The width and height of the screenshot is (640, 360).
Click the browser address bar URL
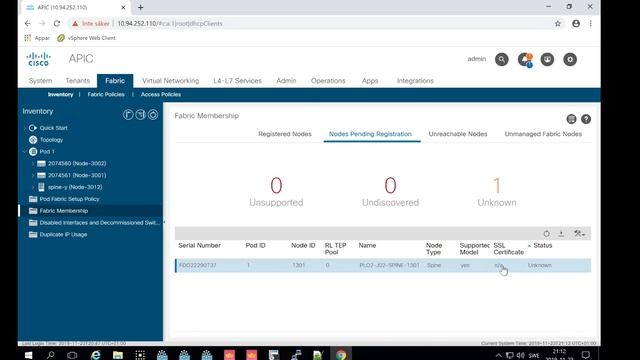coord(170,24)
